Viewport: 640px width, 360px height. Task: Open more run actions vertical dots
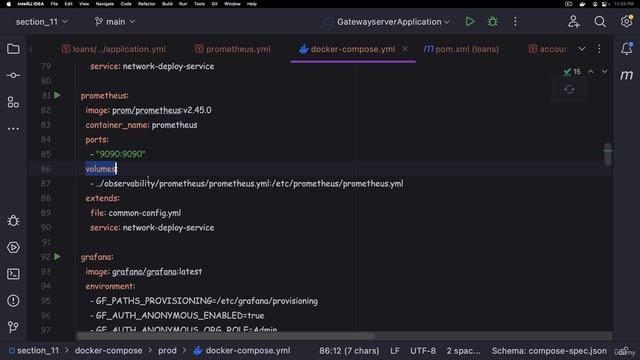(515, 22)
